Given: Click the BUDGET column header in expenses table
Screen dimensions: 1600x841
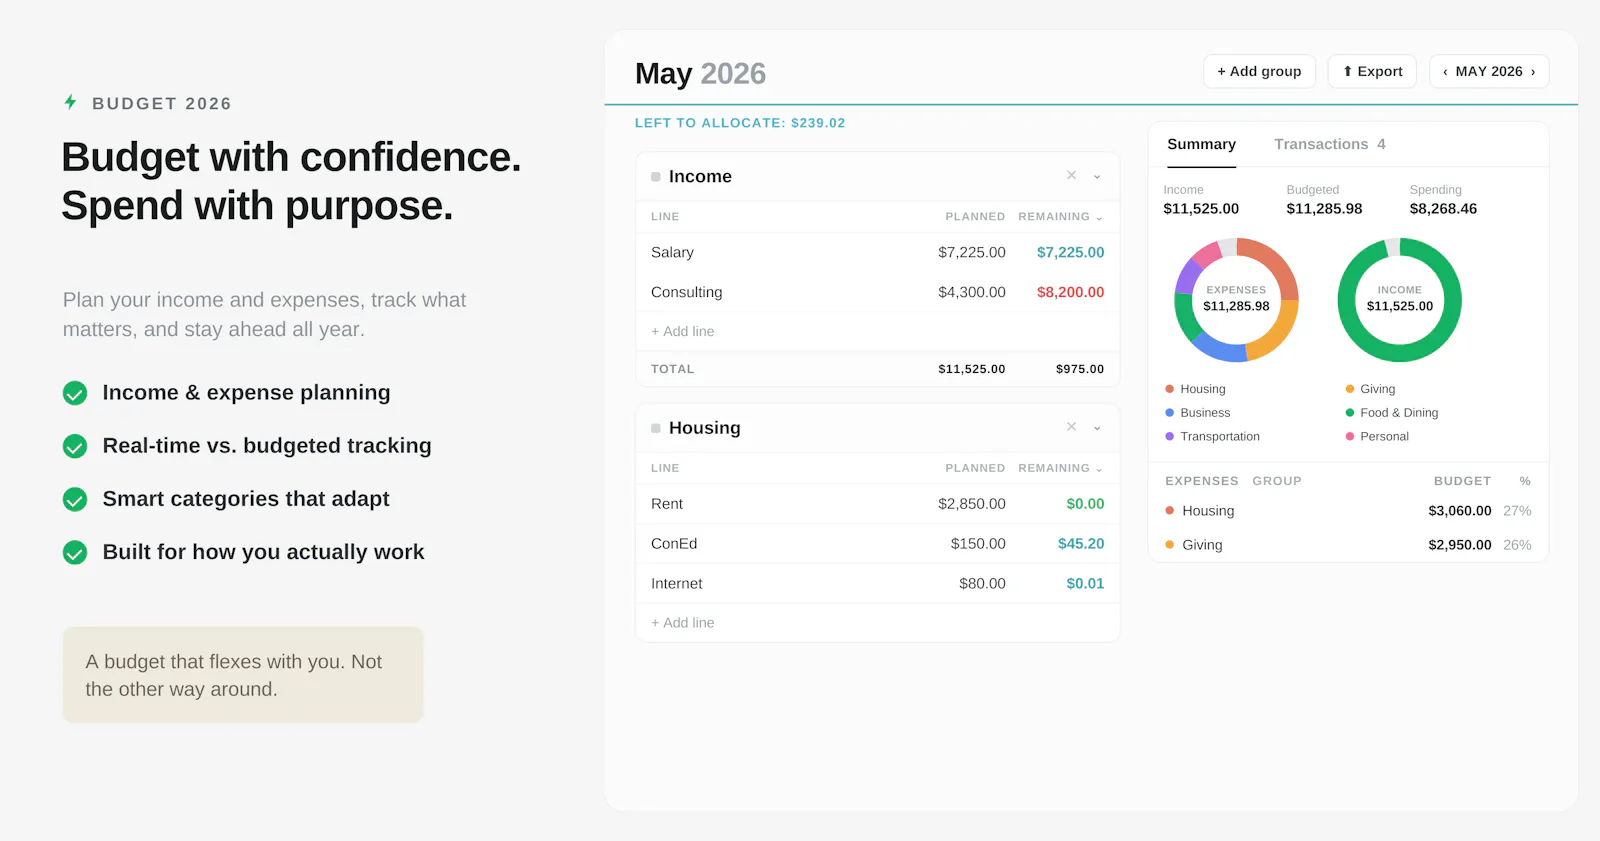Looking at the screenshot, I should (1462, 481).
